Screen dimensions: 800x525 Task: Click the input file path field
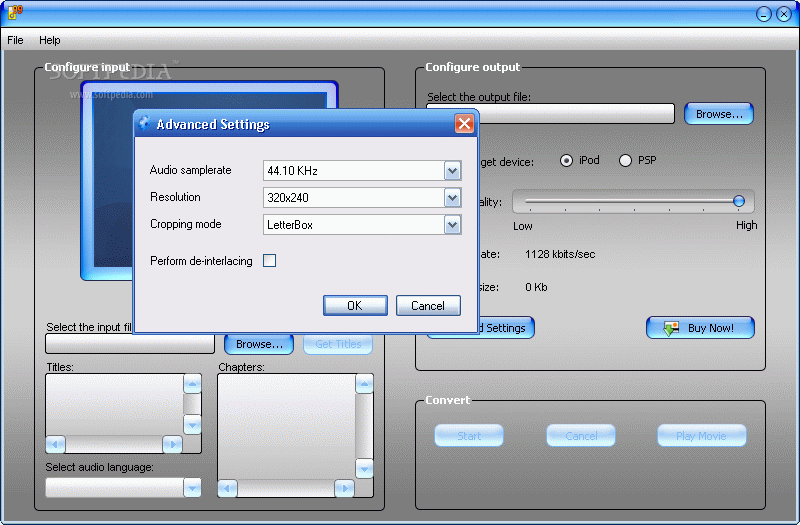point(130,343)
